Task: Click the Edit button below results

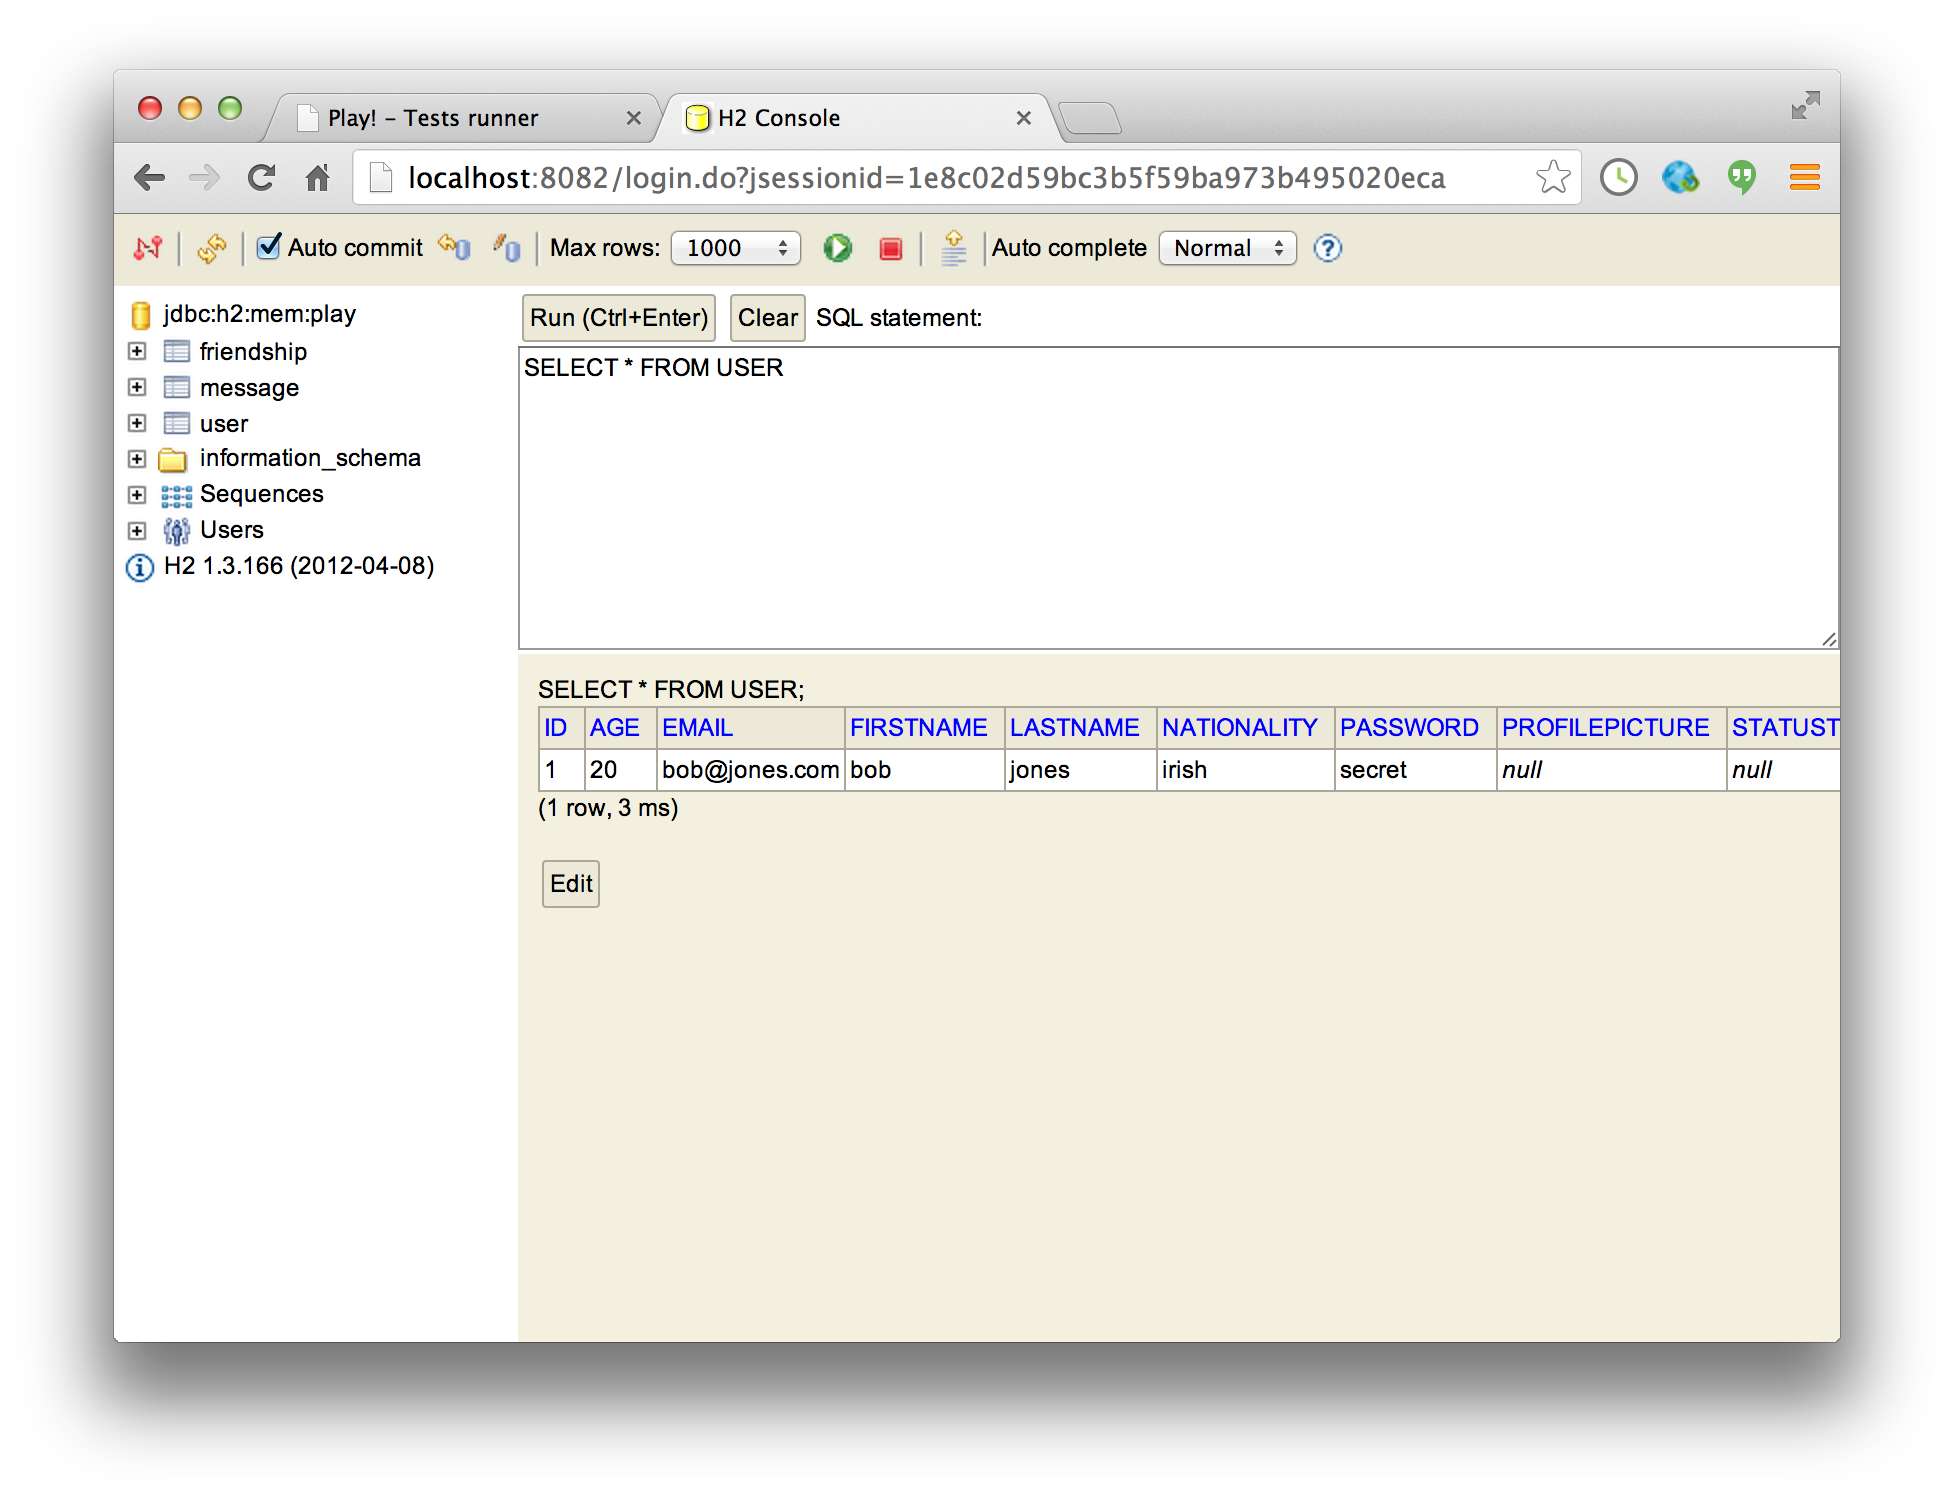Action: pyautogui.click(x=570, y=884)
